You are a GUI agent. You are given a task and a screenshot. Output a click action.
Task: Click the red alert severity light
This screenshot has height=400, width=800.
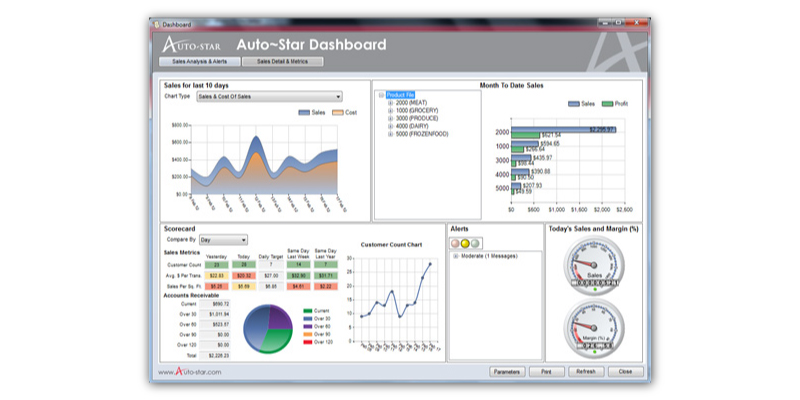[455, 243]
